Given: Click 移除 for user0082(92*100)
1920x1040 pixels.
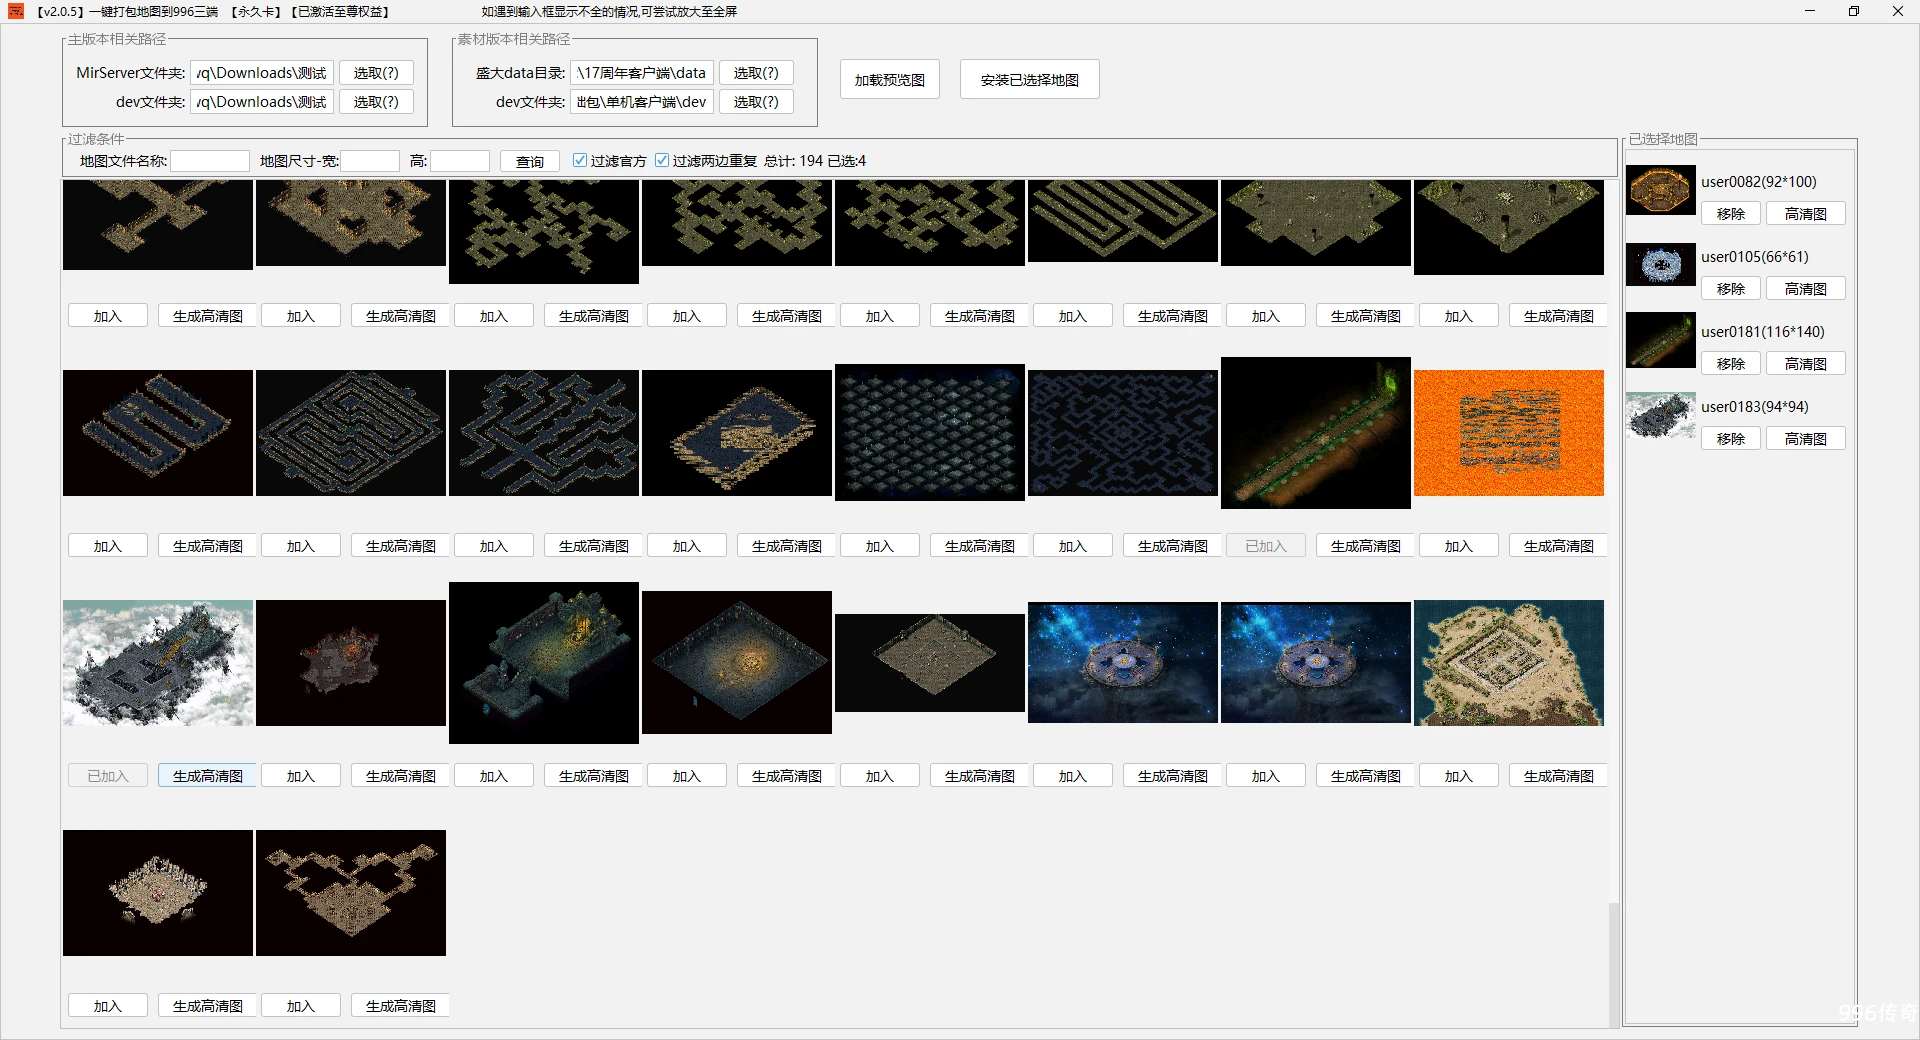Looking at the screenshot, I should click(x=1731, y=214).
